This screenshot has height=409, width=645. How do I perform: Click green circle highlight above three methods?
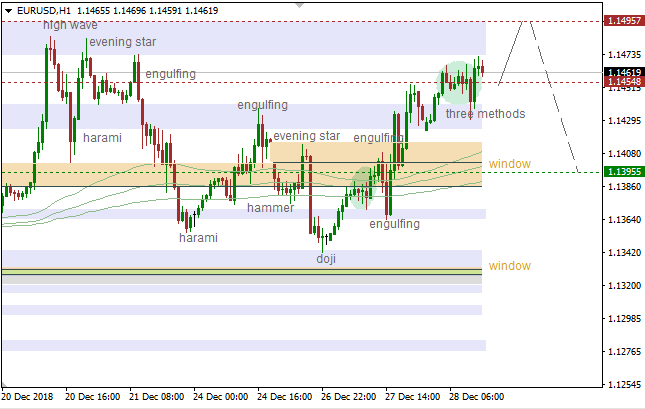tap(459, 81)
